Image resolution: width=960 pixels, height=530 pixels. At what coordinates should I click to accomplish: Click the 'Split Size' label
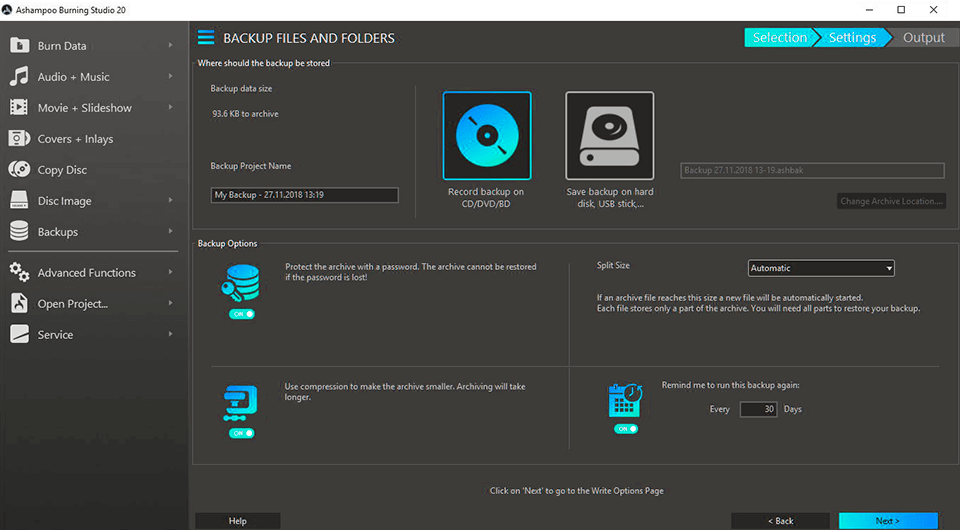pos(613,265)
